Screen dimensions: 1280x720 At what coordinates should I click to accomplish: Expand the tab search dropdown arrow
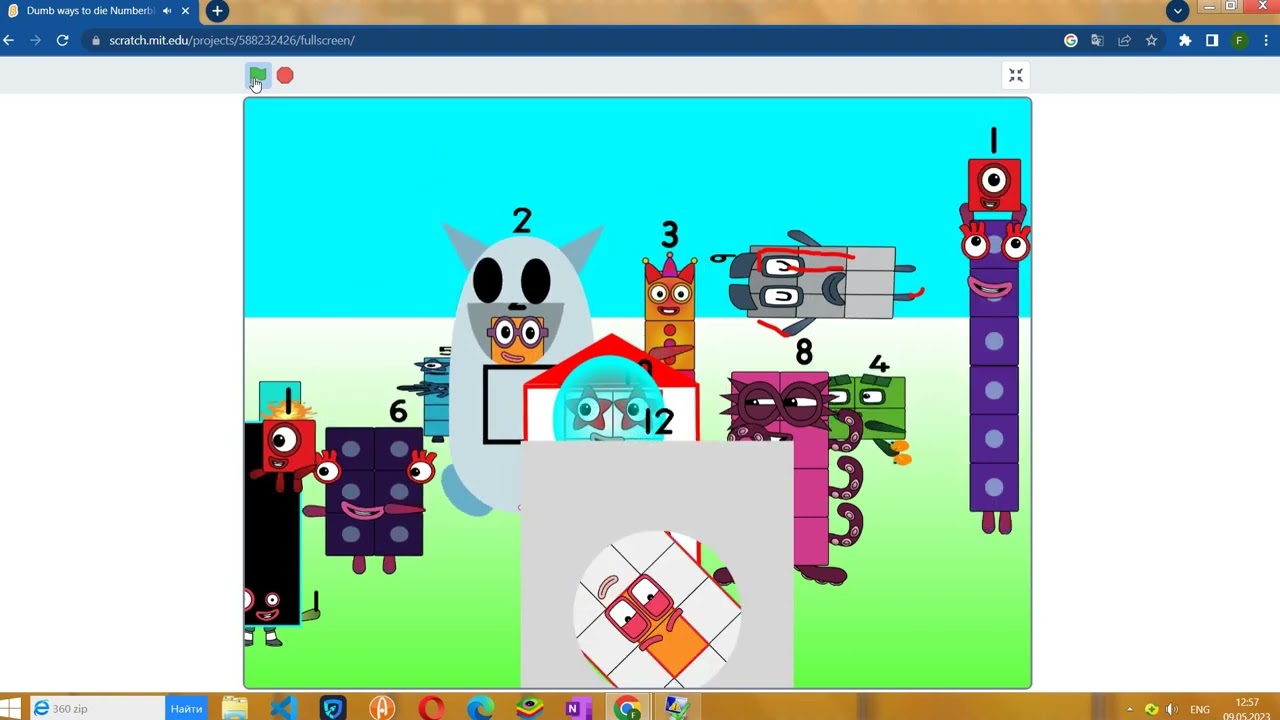(x=1178, y=11)
